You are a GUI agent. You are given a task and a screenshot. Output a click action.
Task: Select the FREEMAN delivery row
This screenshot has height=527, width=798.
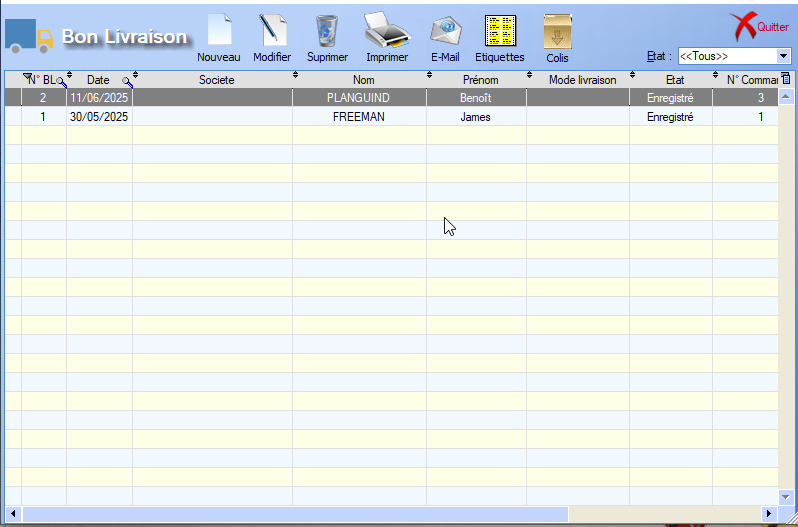(x=358, y=117)
